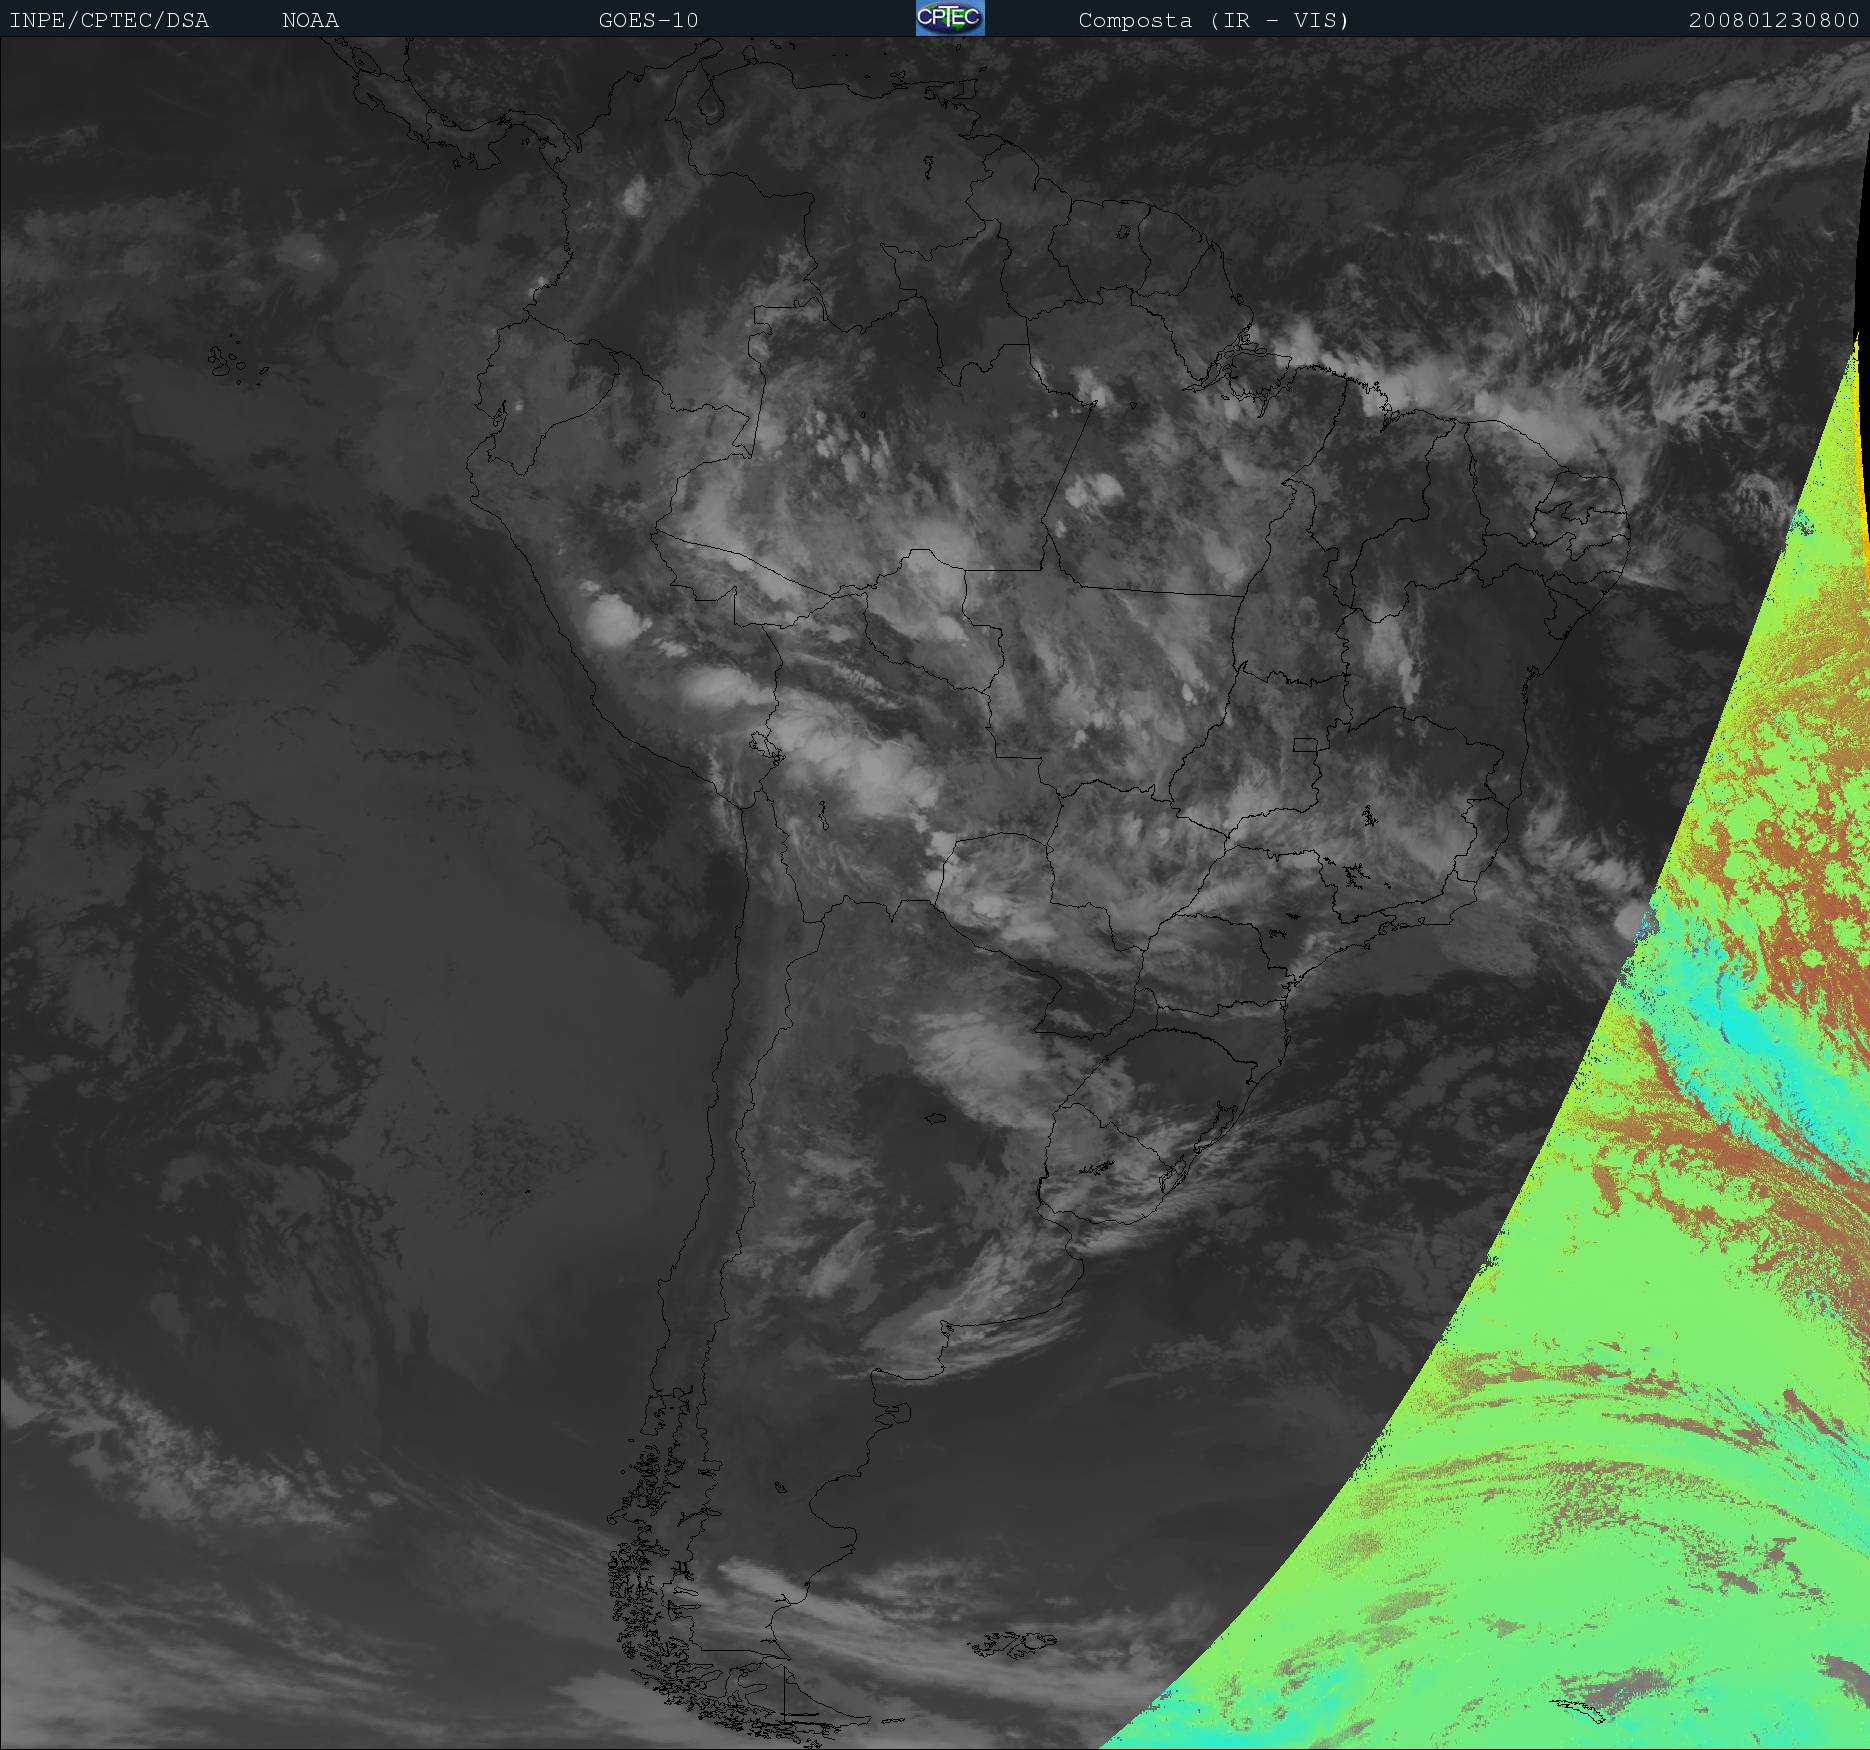
Task: Click the NOAA label in the header
Action: click(310, 20)
